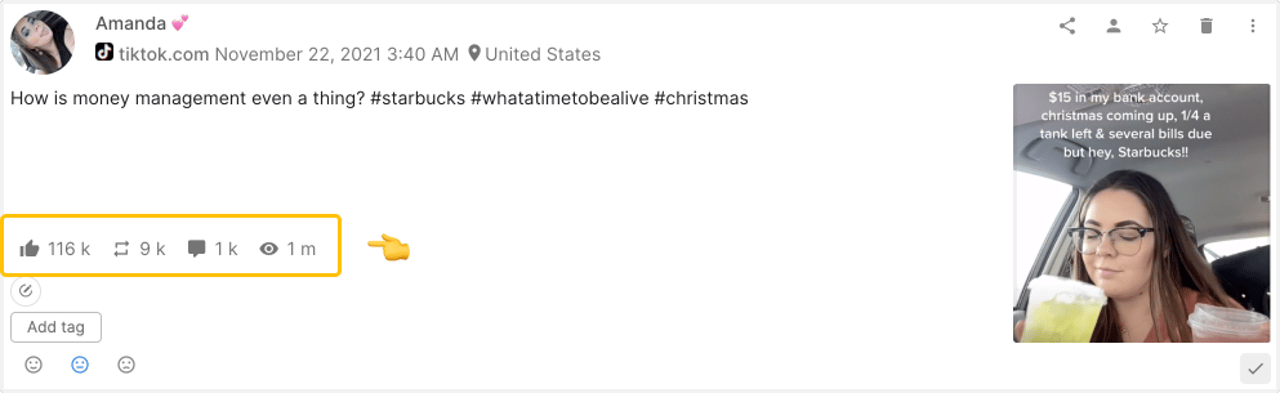The height and width of the screenshot is (393, 1280).
Task: Click the comments bubble icon
Action: coord(197,249)
